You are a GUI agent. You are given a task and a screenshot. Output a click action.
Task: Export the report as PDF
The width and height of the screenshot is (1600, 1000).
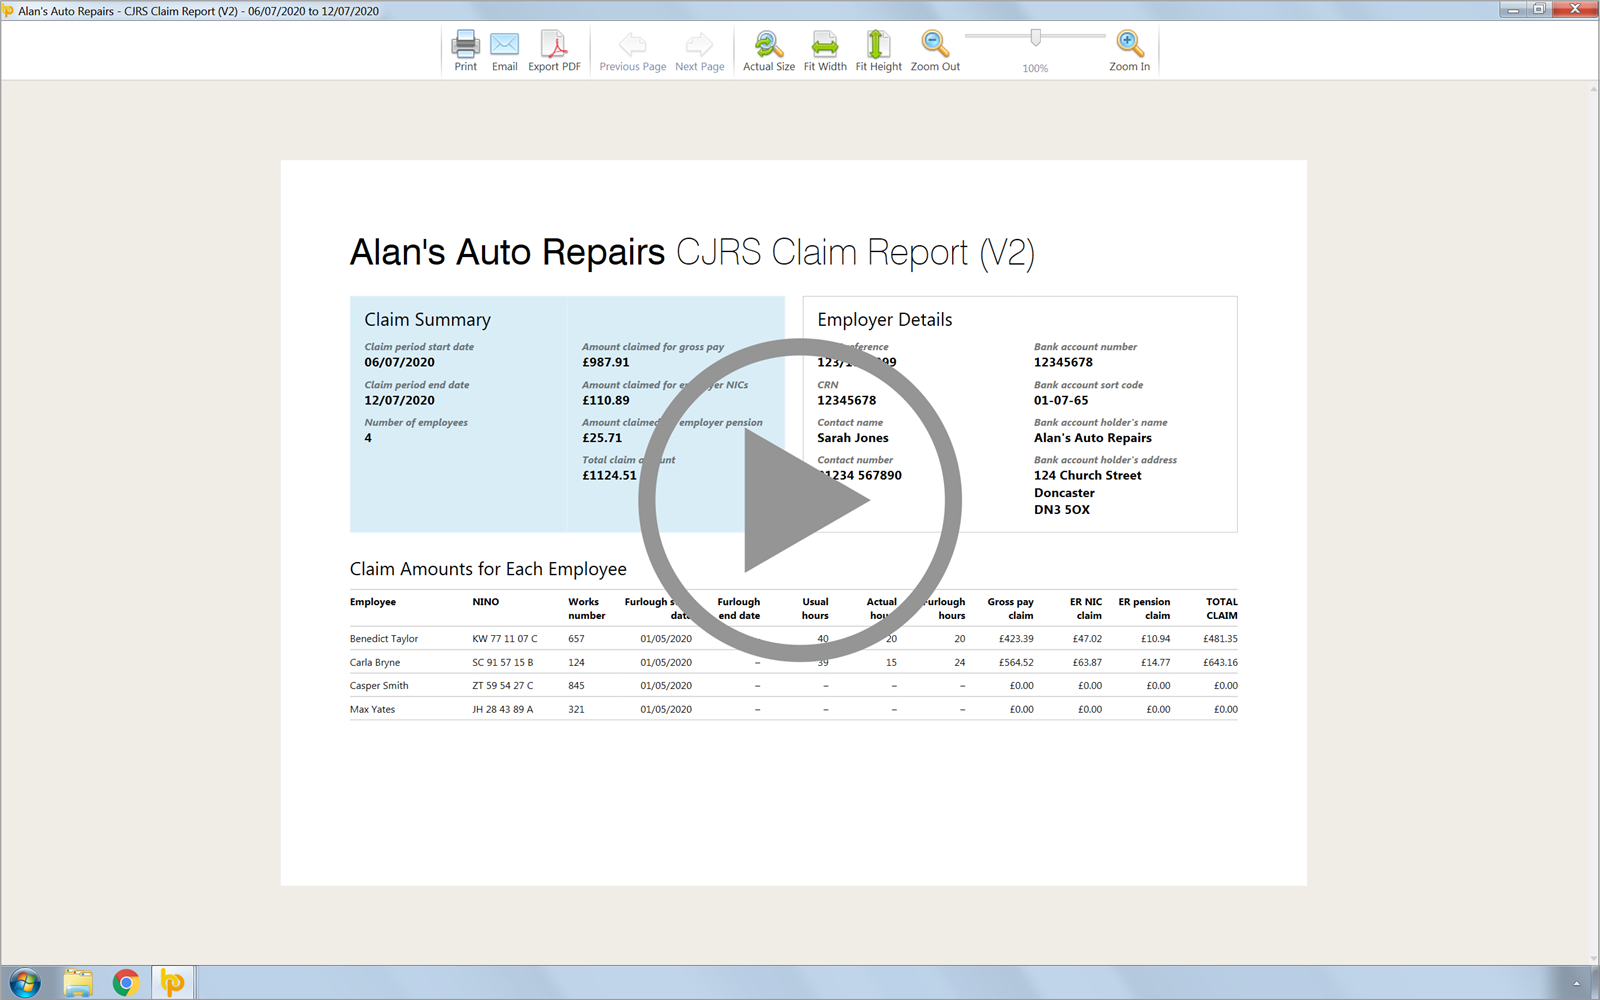[x=554, y=50]
